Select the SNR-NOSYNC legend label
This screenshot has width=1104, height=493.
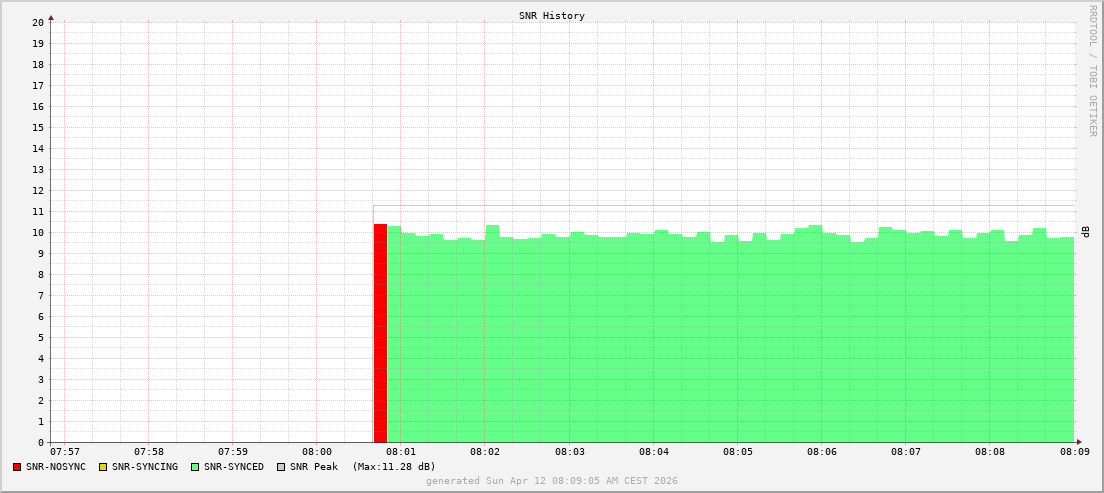click(x=56, y=467)
